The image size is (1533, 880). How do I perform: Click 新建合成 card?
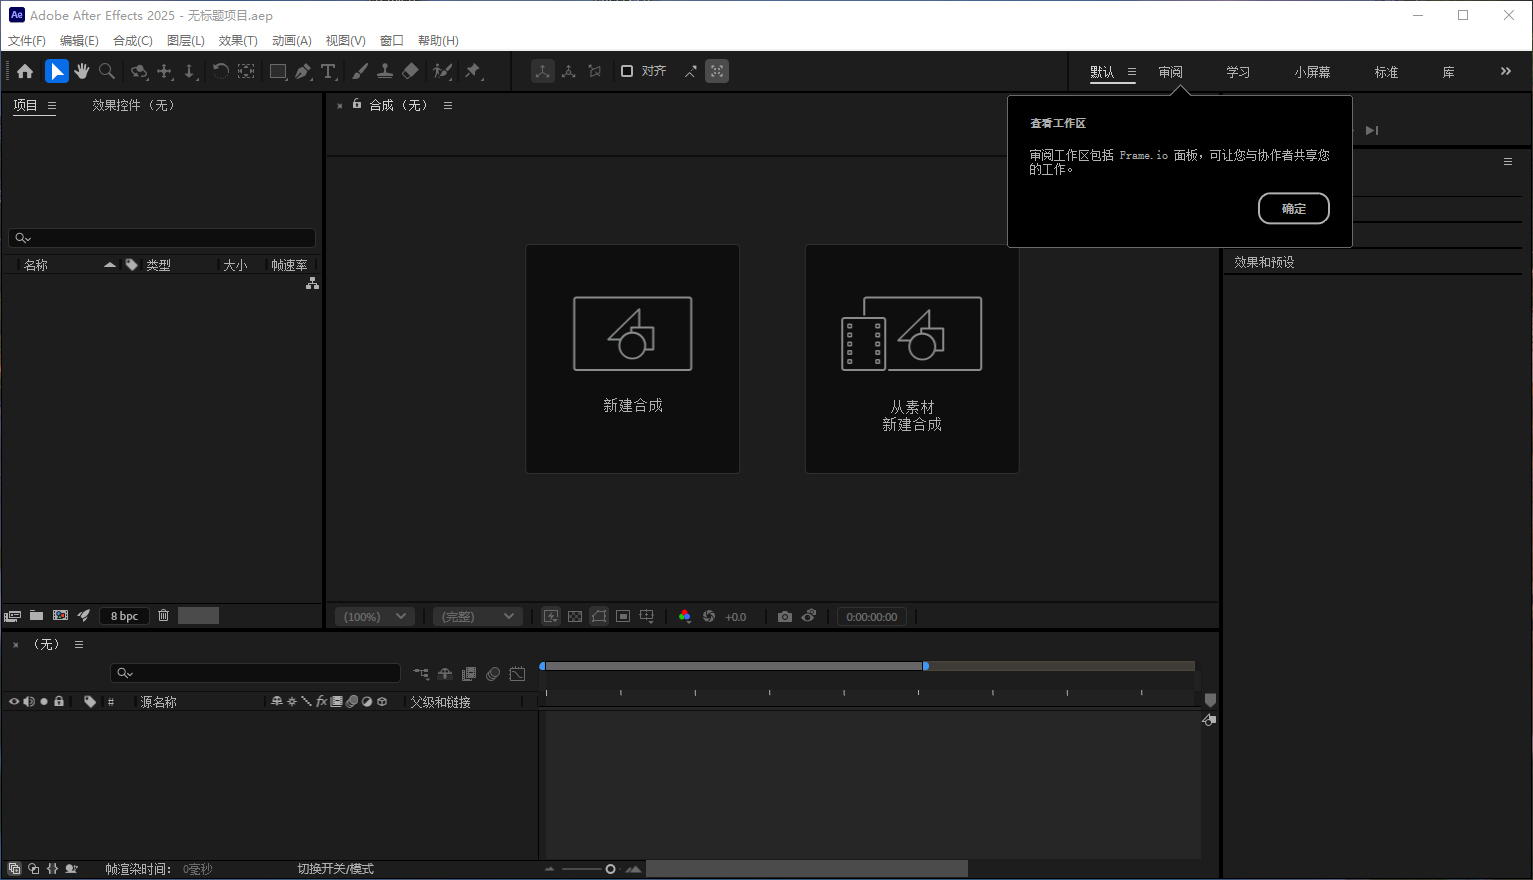[x=633, y=359]
